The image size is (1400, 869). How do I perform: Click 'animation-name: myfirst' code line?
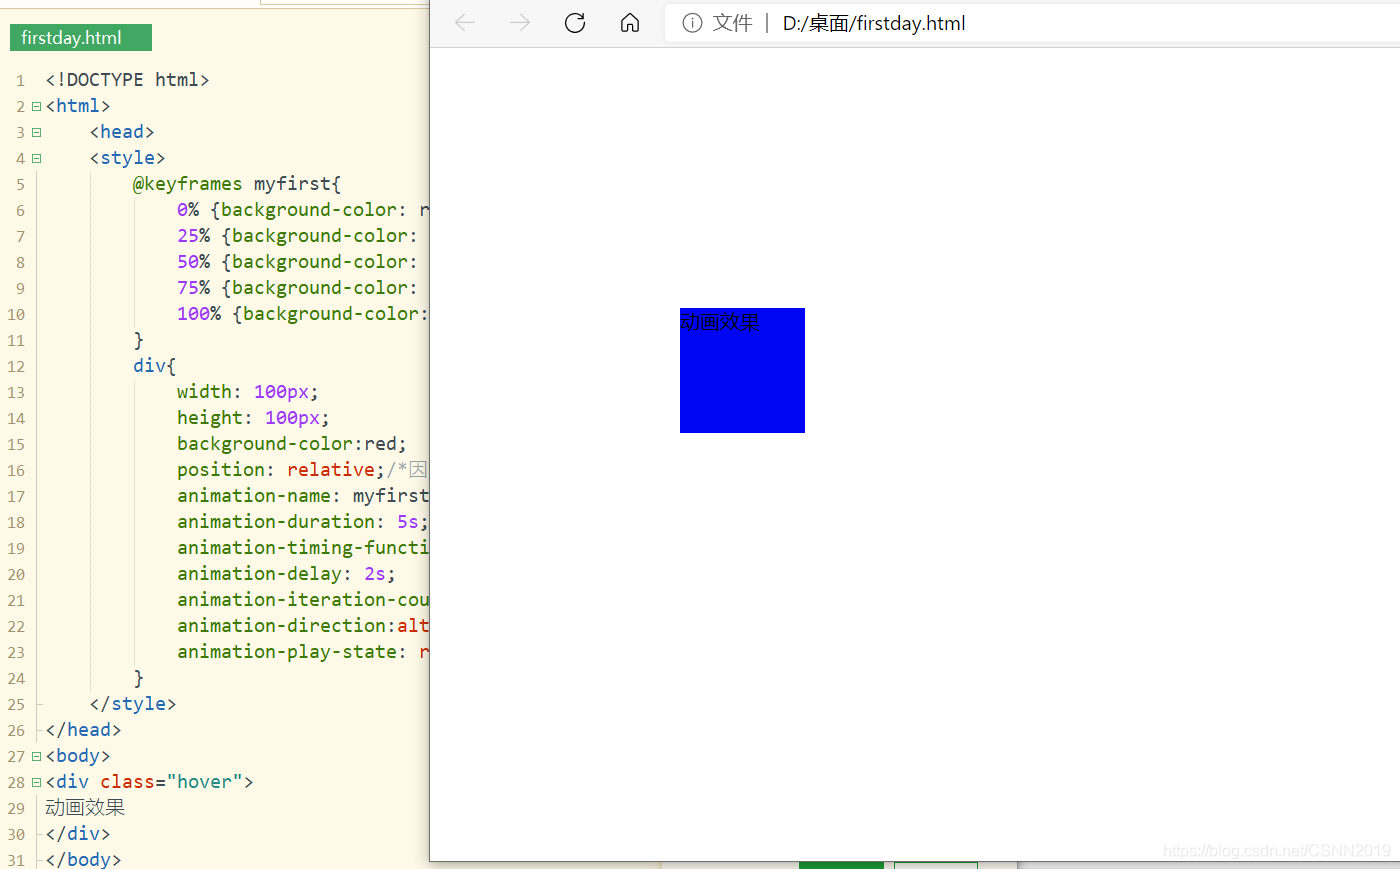click(303, 496)
